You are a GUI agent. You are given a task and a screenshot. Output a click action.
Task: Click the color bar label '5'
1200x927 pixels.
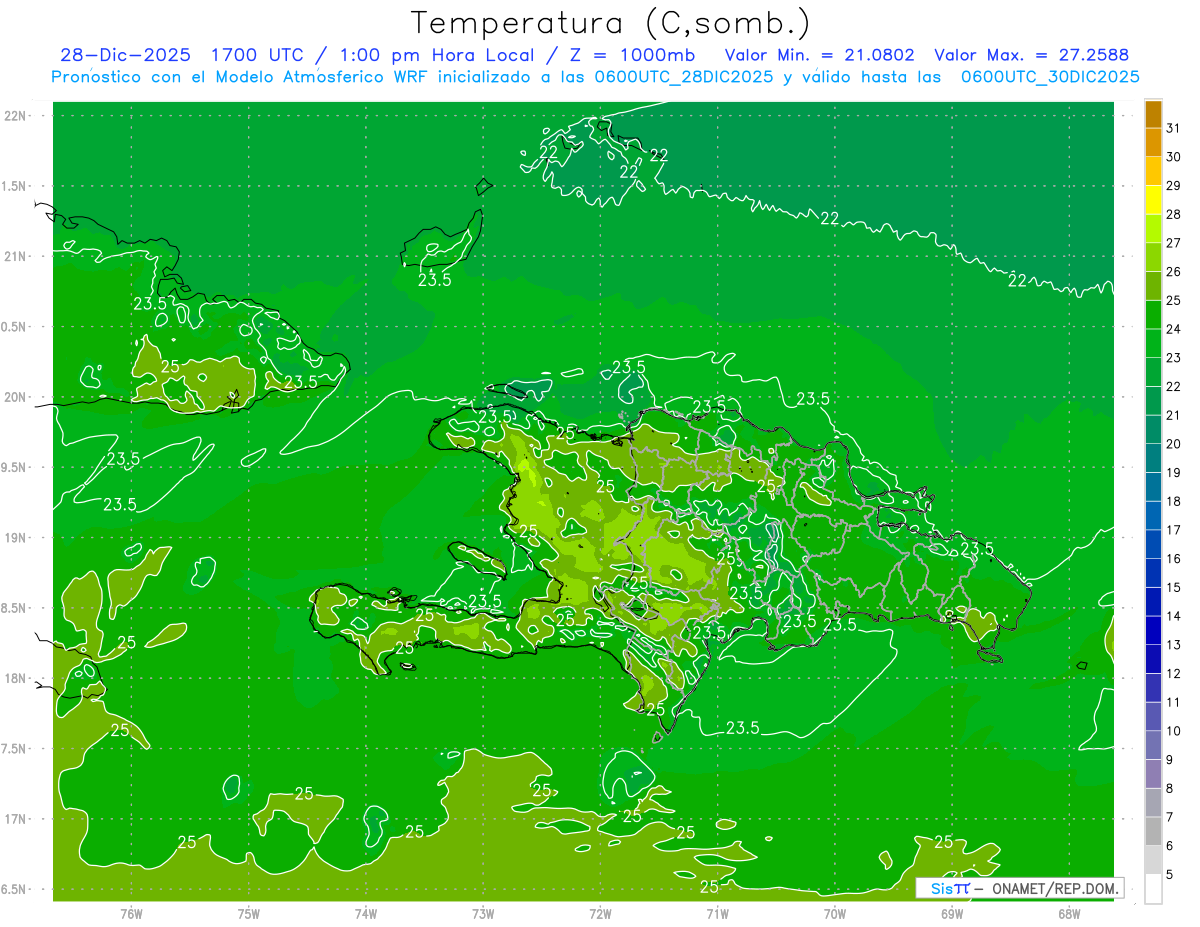1170,875
